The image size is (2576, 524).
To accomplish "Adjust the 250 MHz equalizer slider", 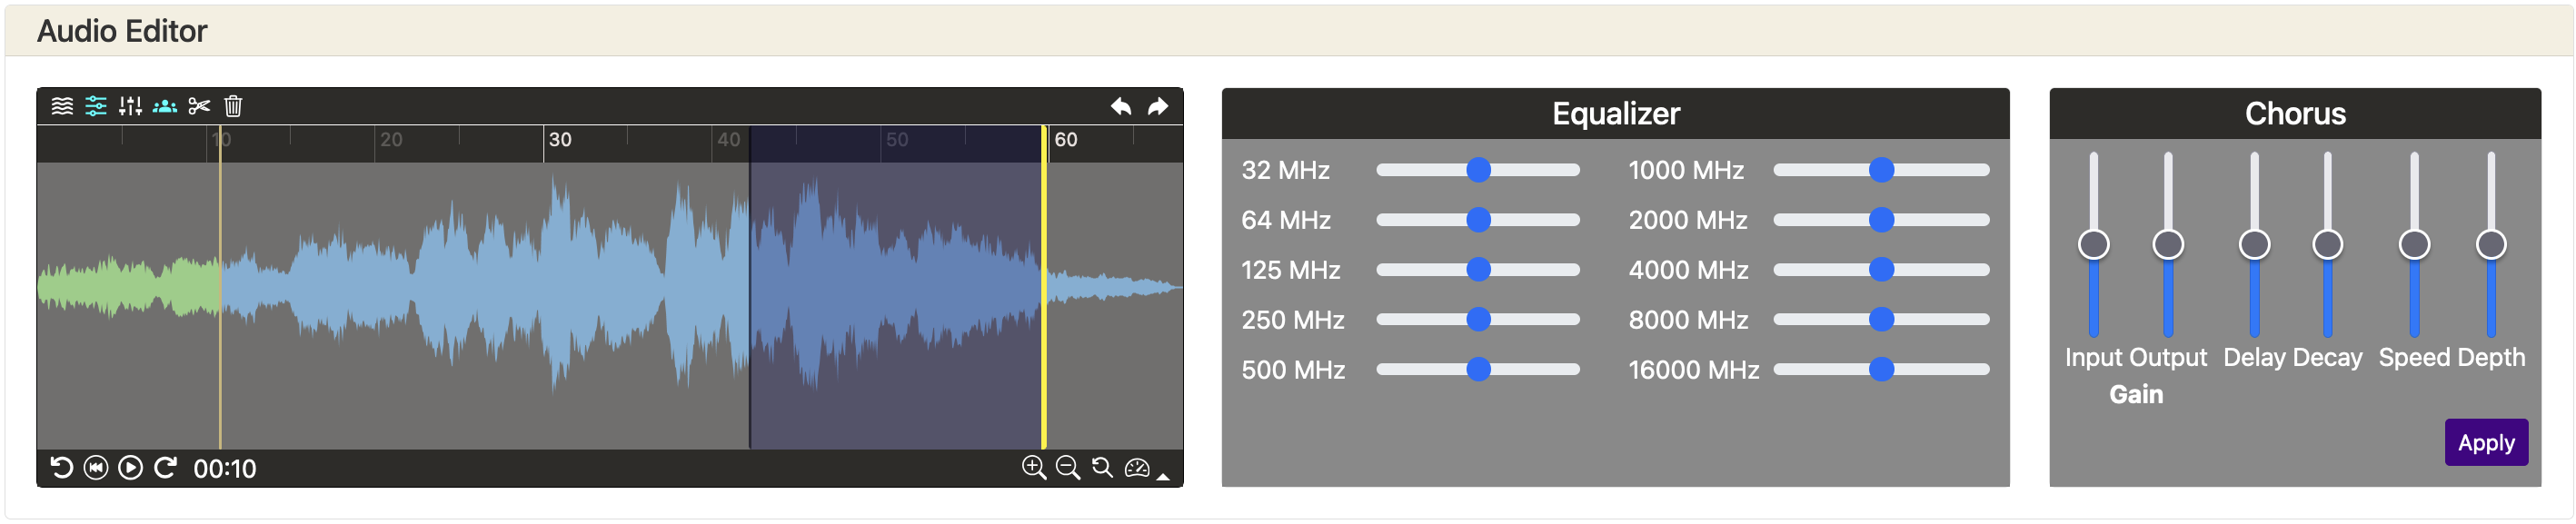I will [x=1478, y=320].
